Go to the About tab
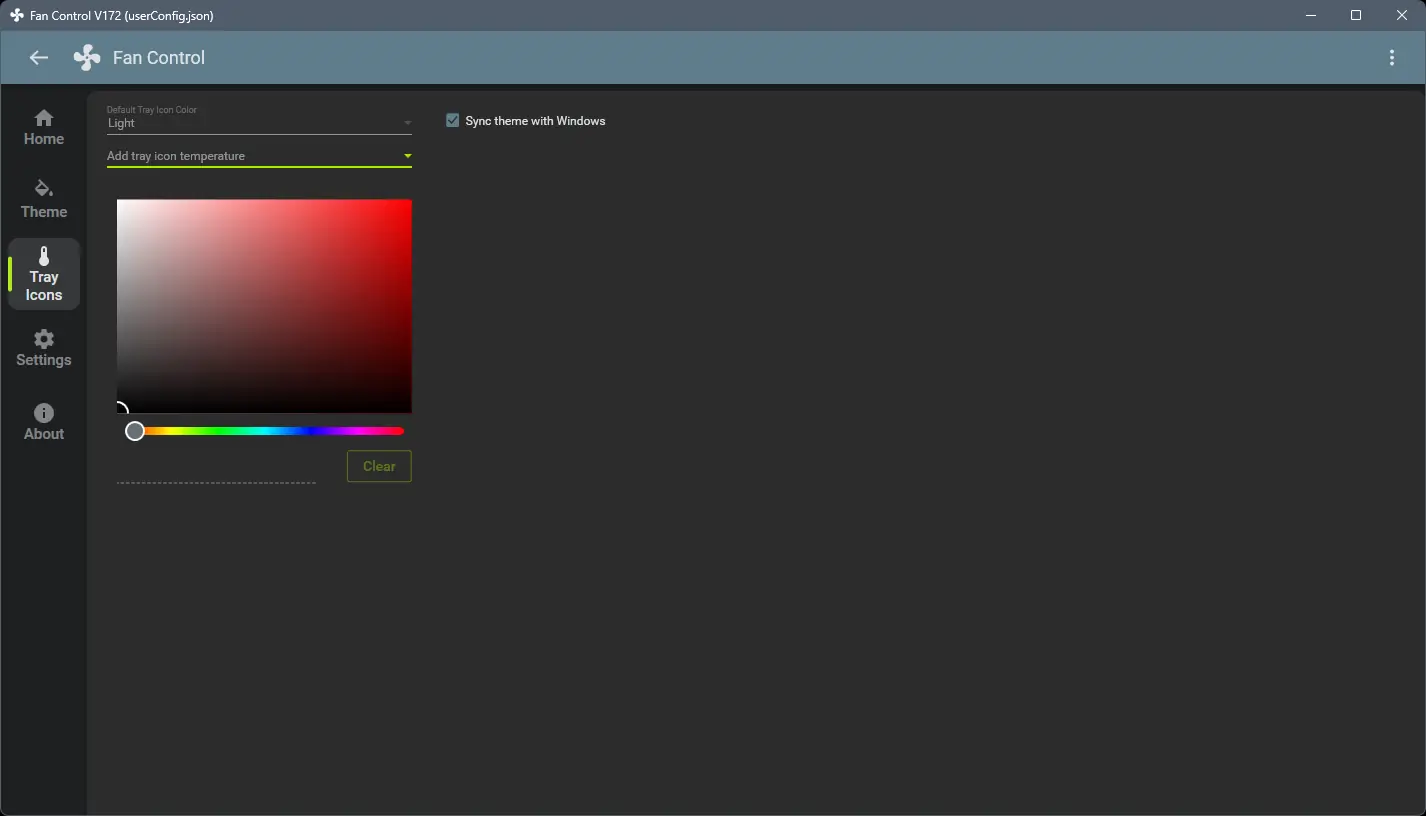Image resolution: width=1426 pixels, height=816 pixels. coord(44,422)
